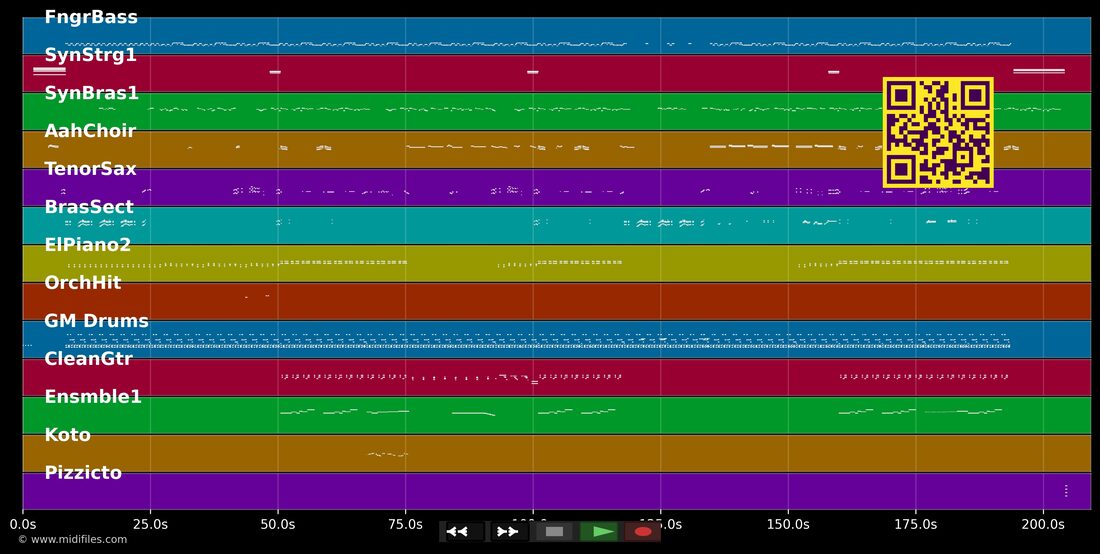Start playback with the green play button
The width and height of the screenshot is (1100, 554).
pos(598,532)
